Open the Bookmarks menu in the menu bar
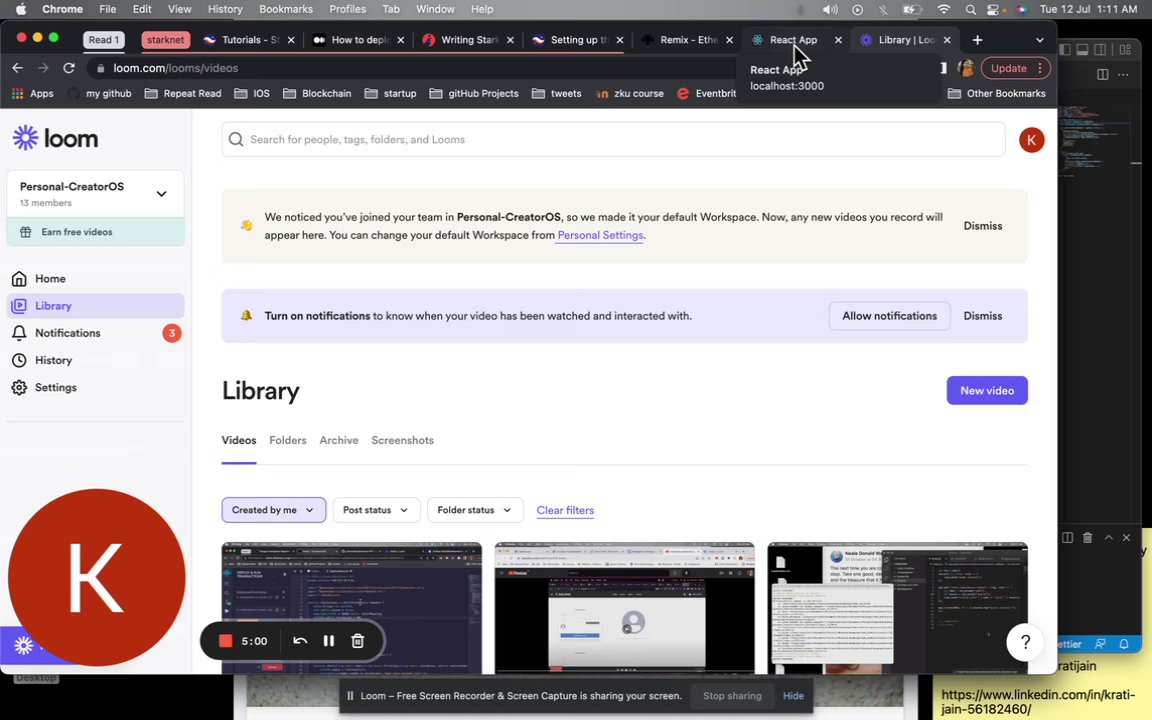The width and height of the screenshot is (1152, 720). pos(286,9)
